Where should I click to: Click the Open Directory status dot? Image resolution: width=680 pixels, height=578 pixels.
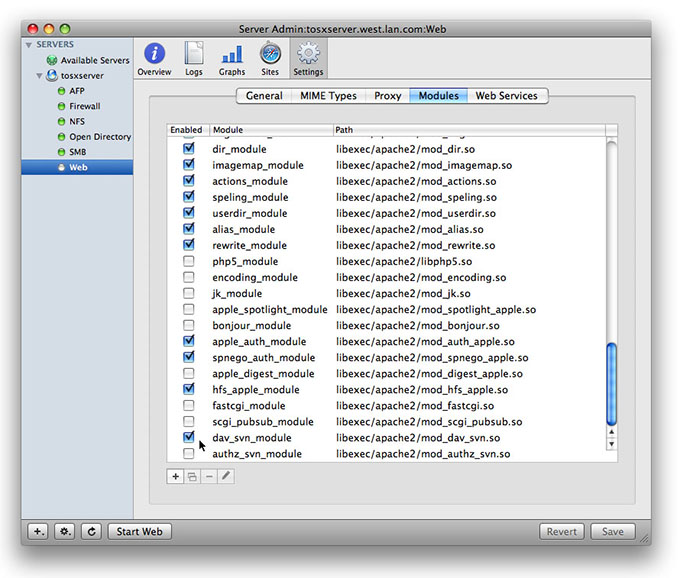(62, 137)
